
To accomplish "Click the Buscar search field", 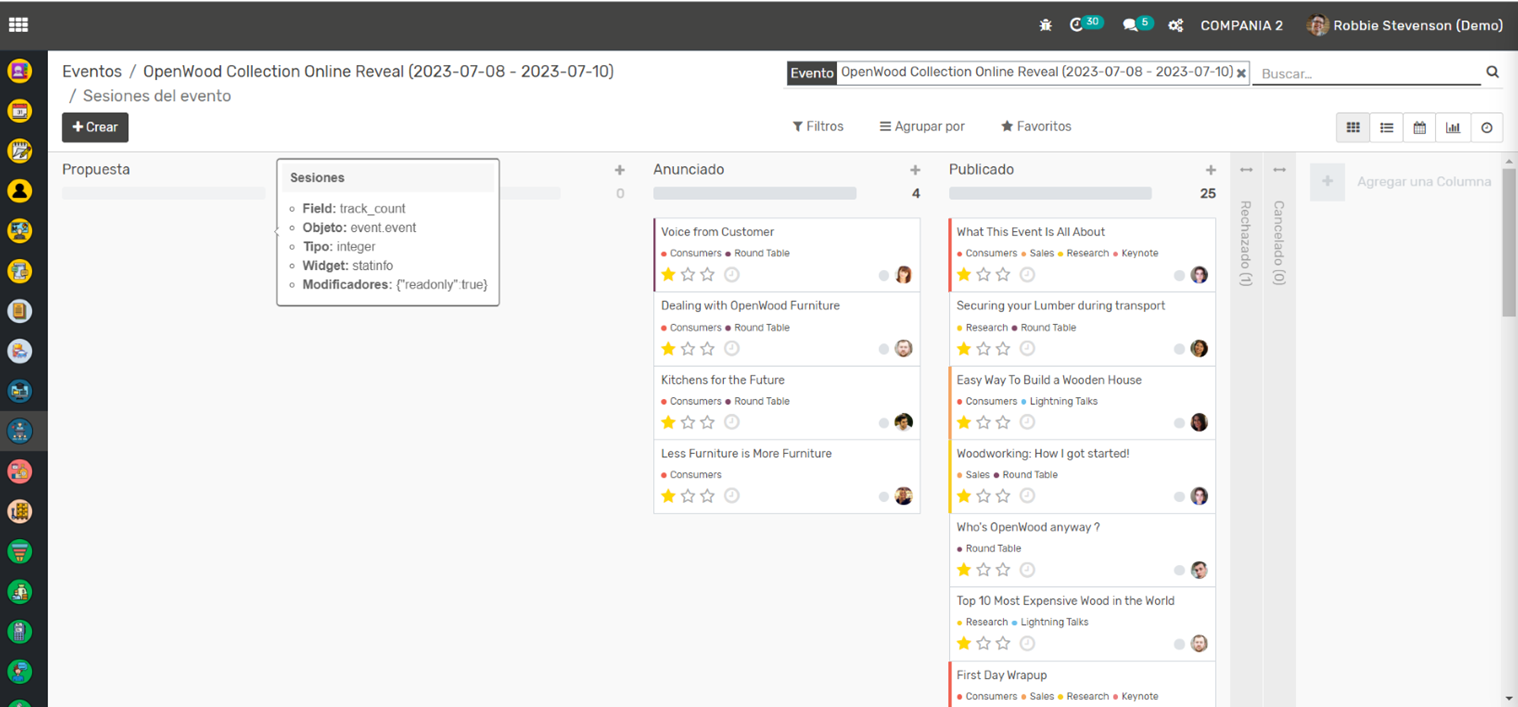I will pos(1365,73).
